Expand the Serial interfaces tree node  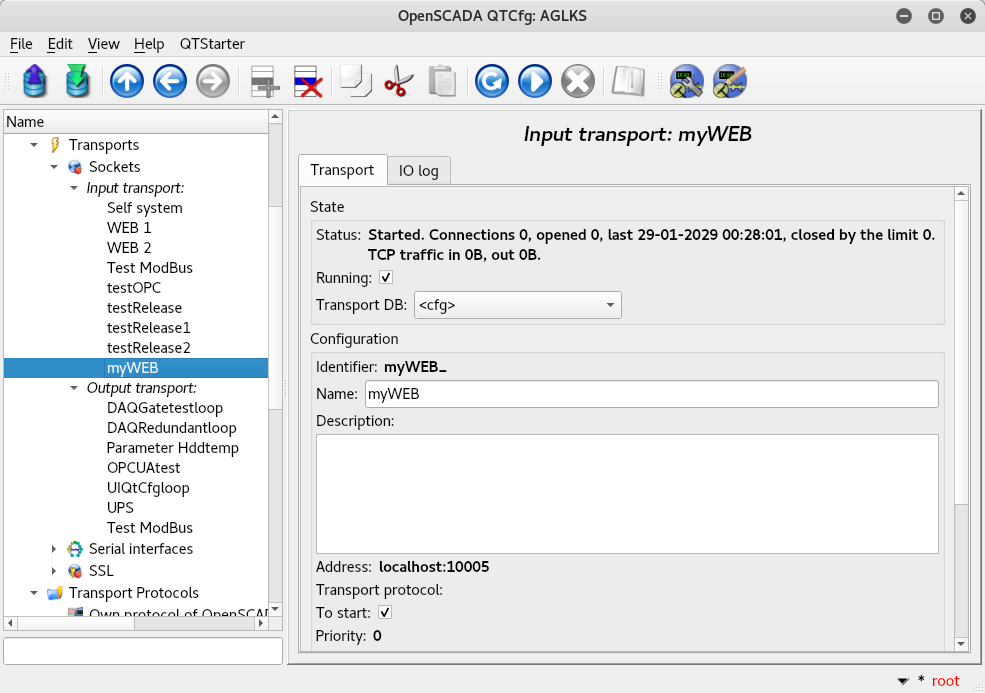[x=55, y=549]
